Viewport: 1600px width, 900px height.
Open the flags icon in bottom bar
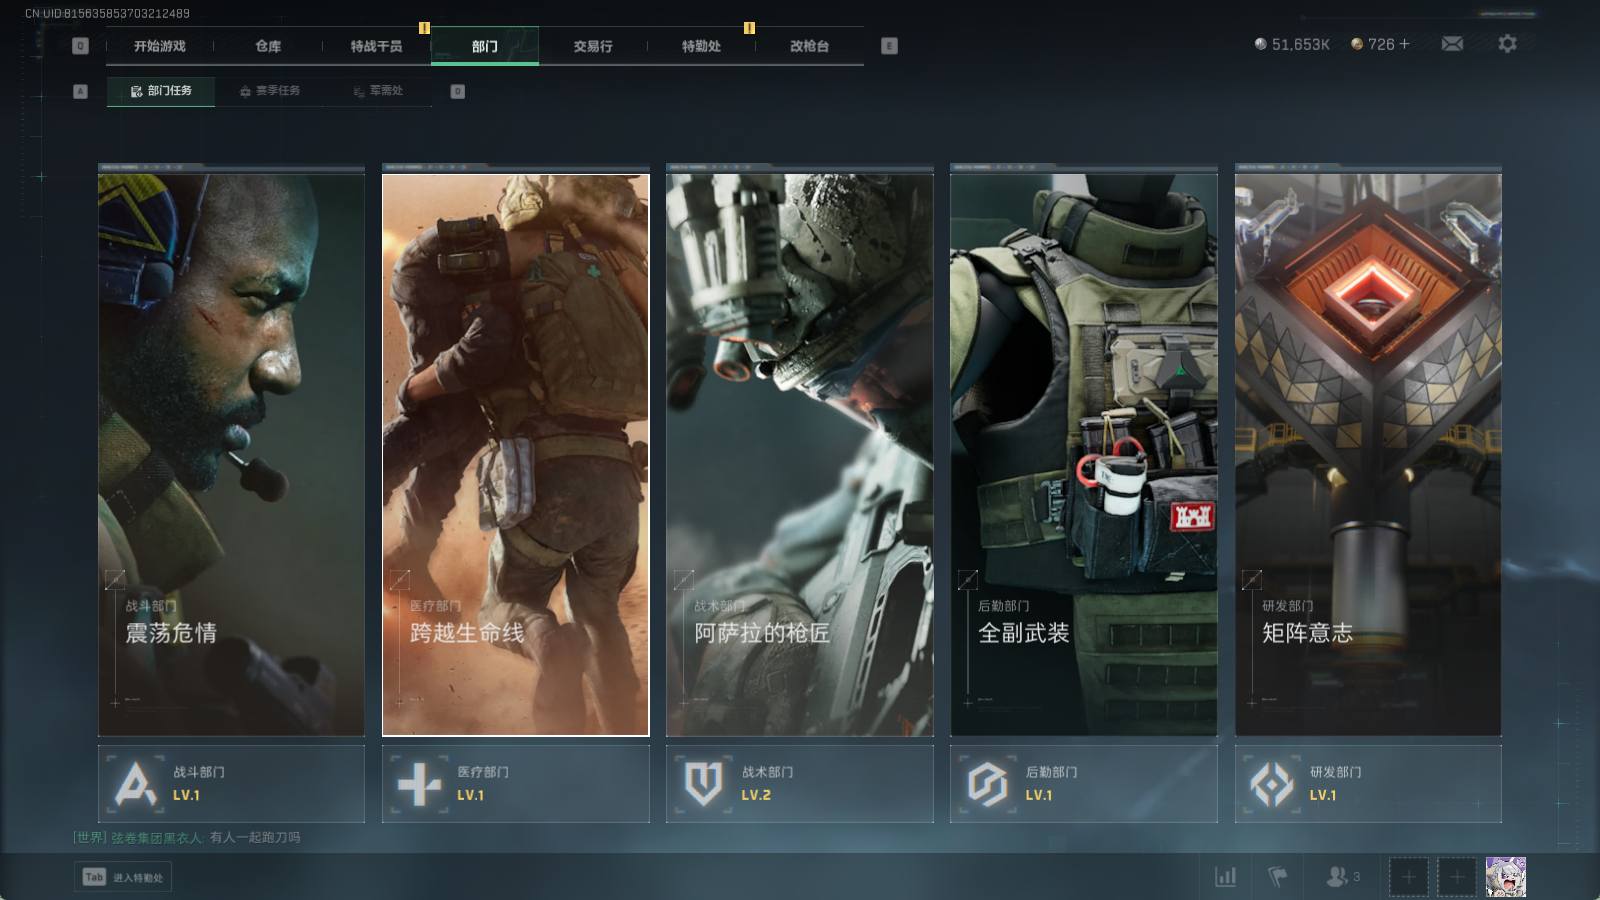point(1277,877)
